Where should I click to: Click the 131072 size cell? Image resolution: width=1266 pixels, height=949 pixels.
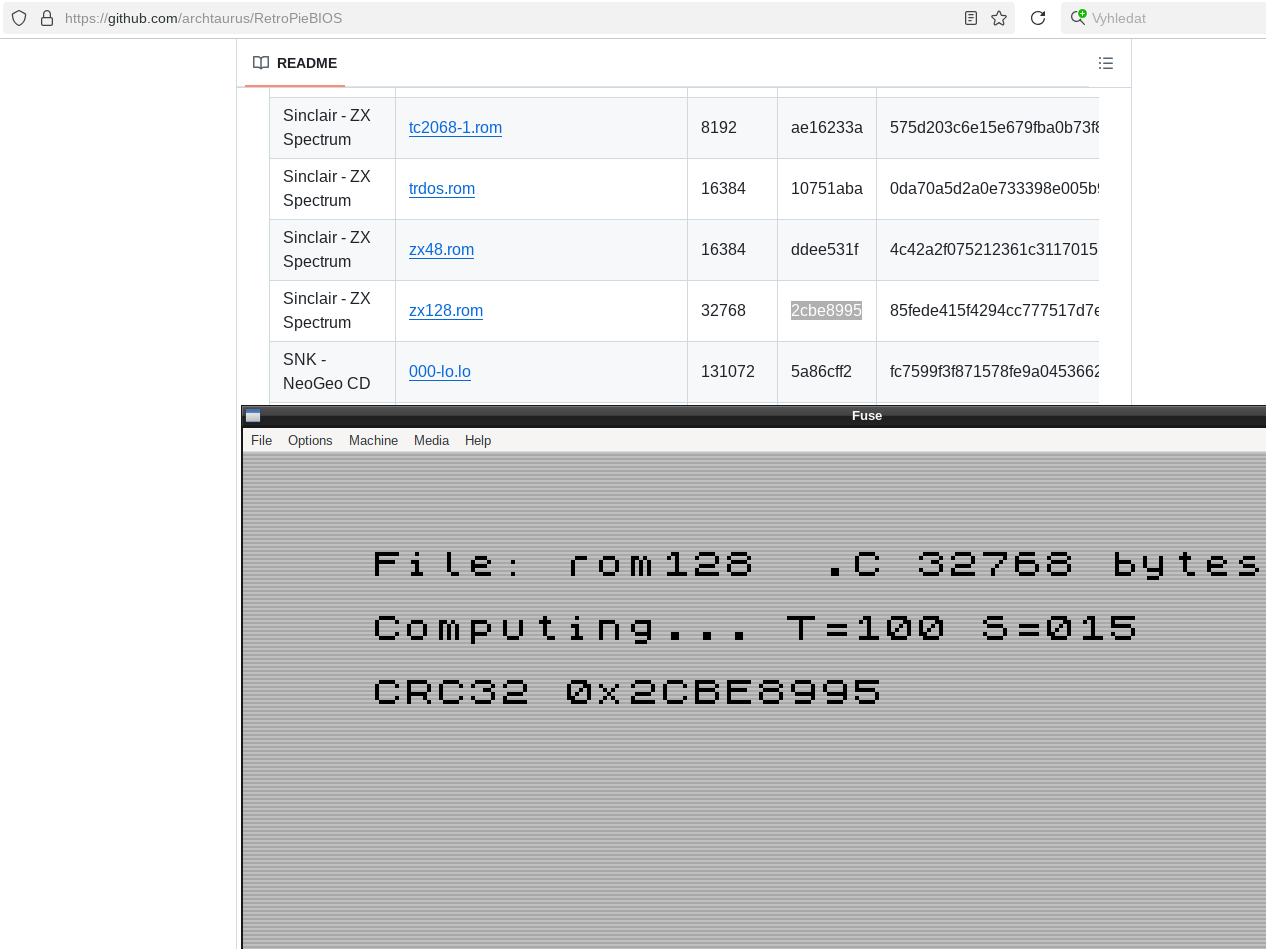(732, 371)
